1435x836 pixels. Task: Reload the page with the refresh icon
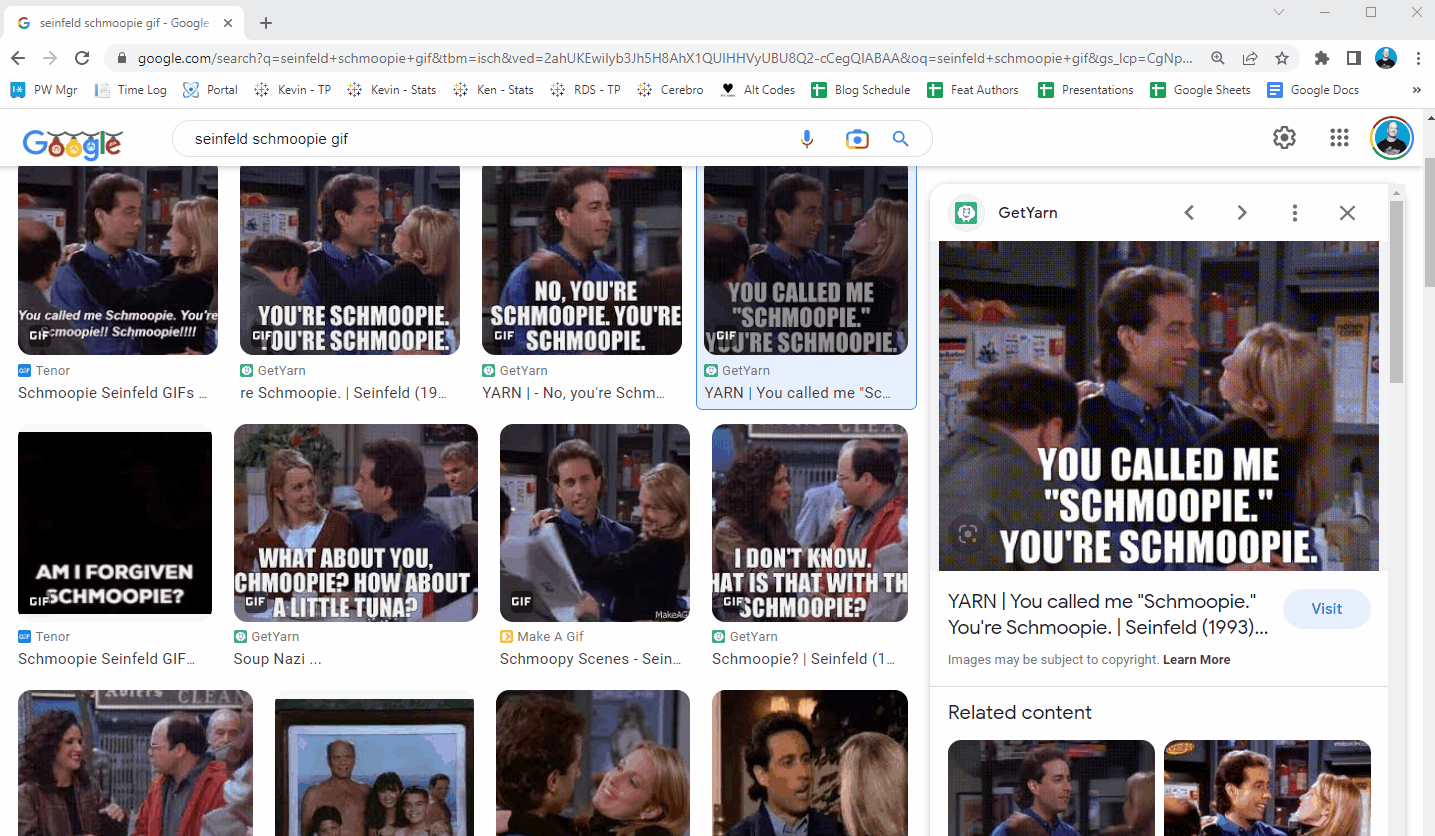[x=82, y=58]
